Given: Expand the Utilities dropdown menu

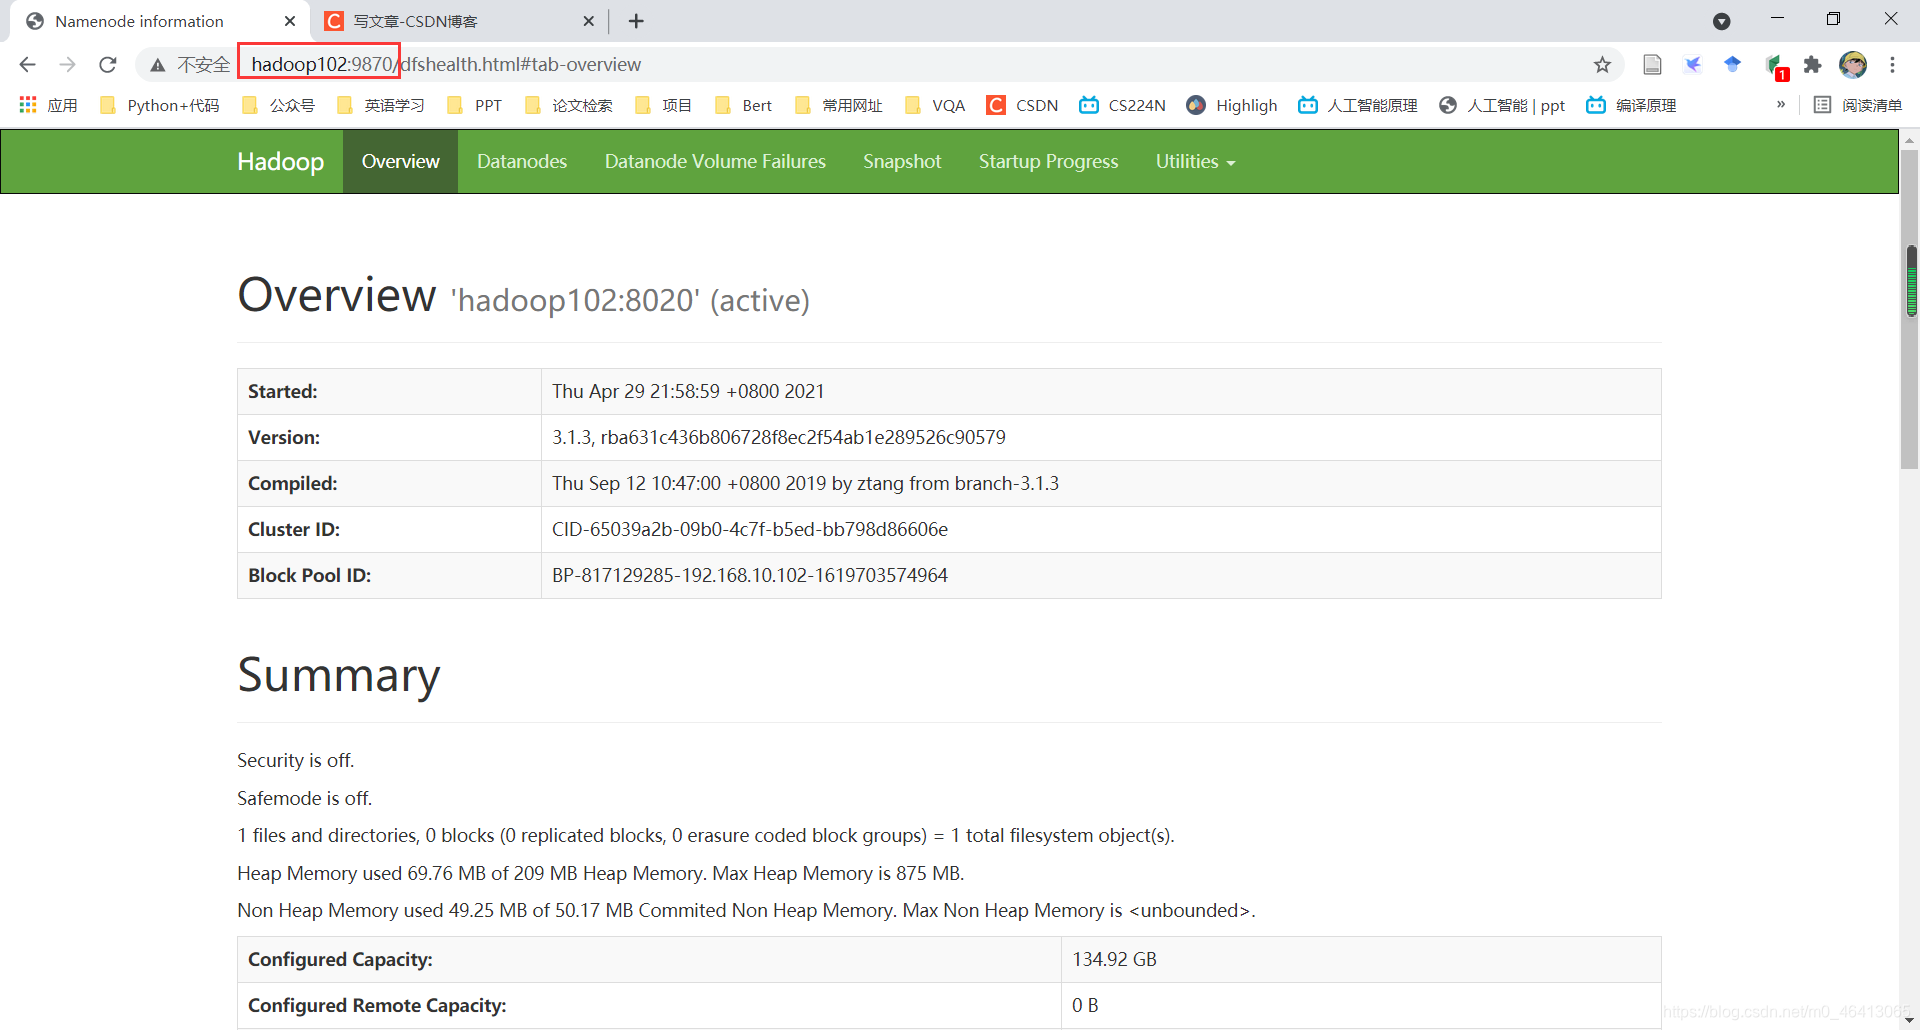Looking at the screenshot, I should [x=1195, y=161].
